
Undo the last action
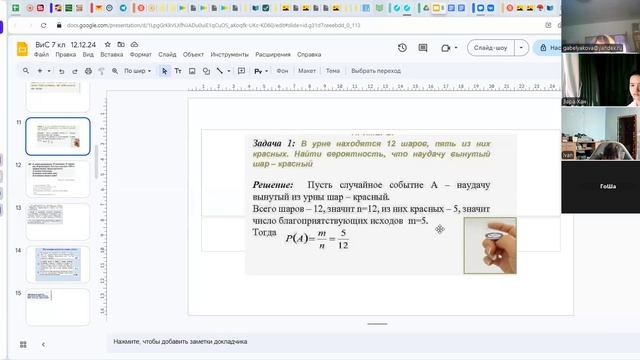point(62,71)
